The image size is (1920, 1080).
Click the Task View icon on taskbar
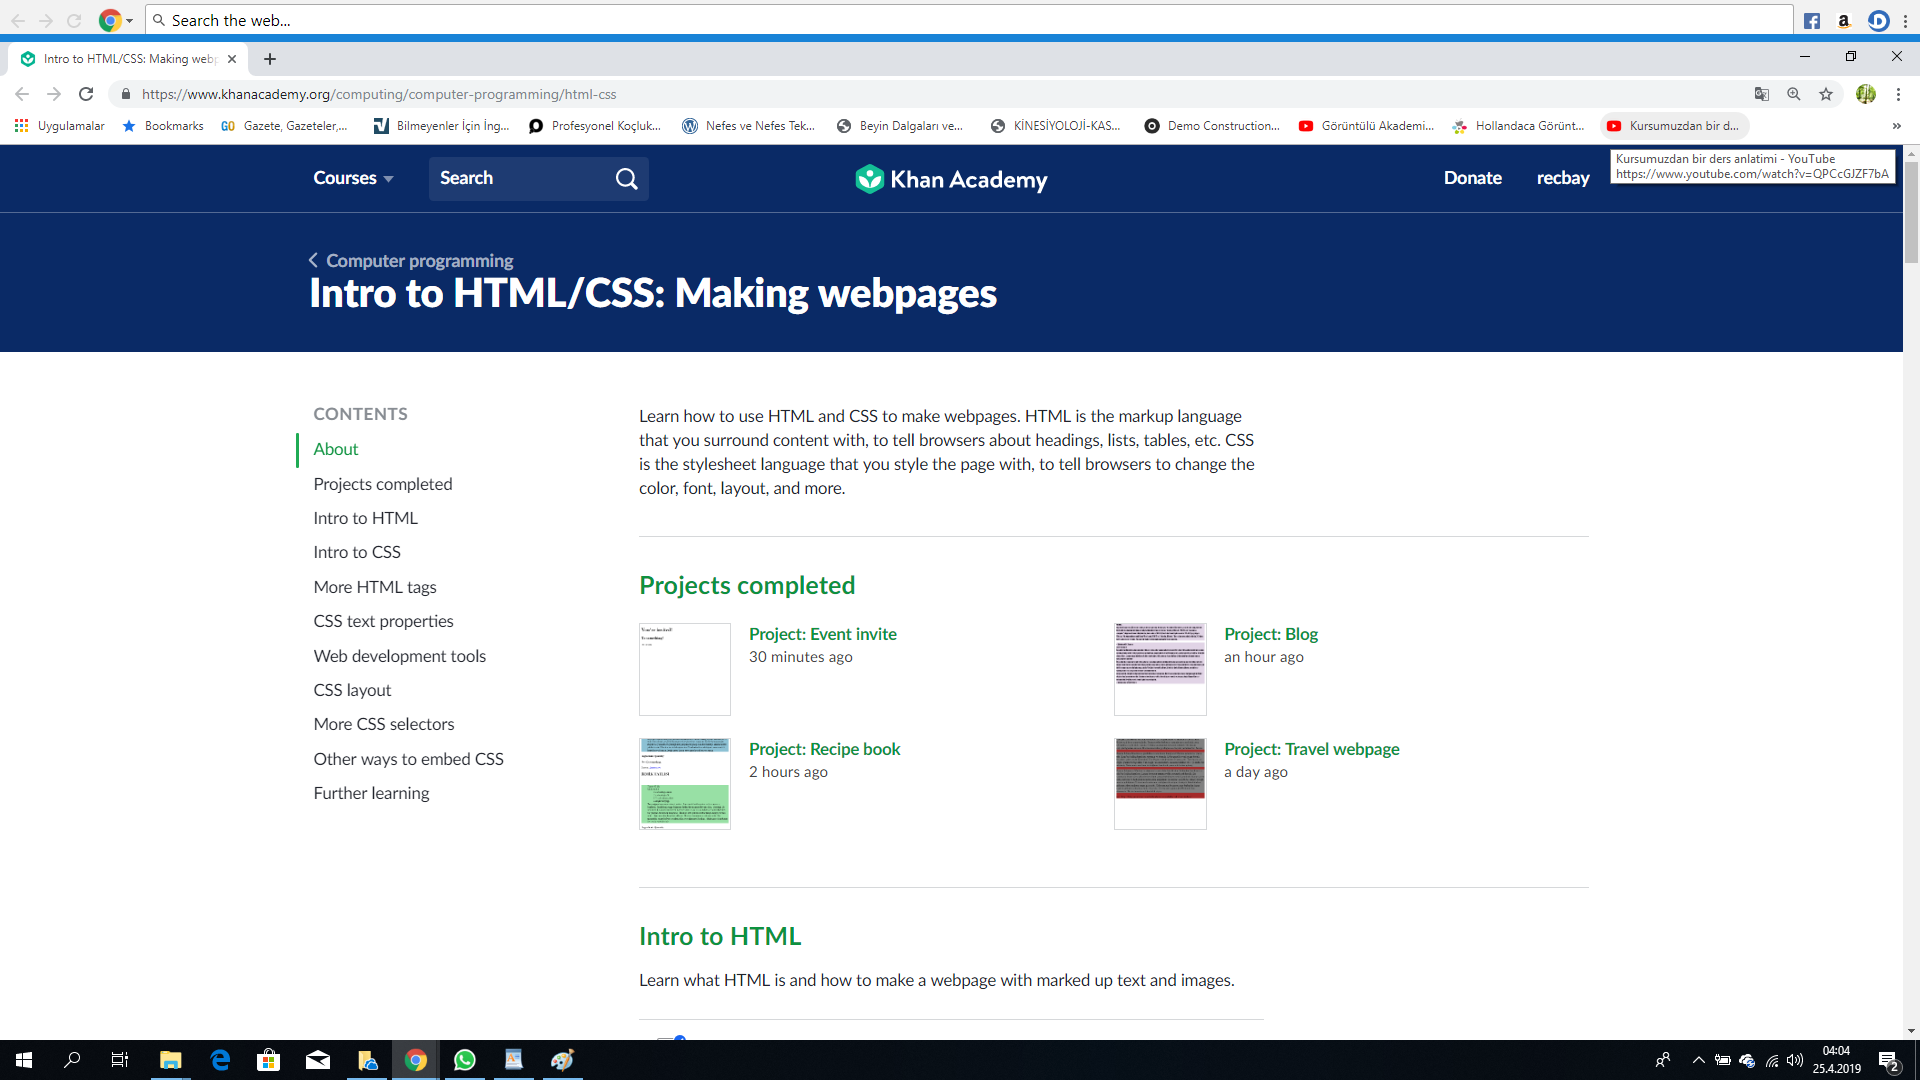click(119, 1060)
